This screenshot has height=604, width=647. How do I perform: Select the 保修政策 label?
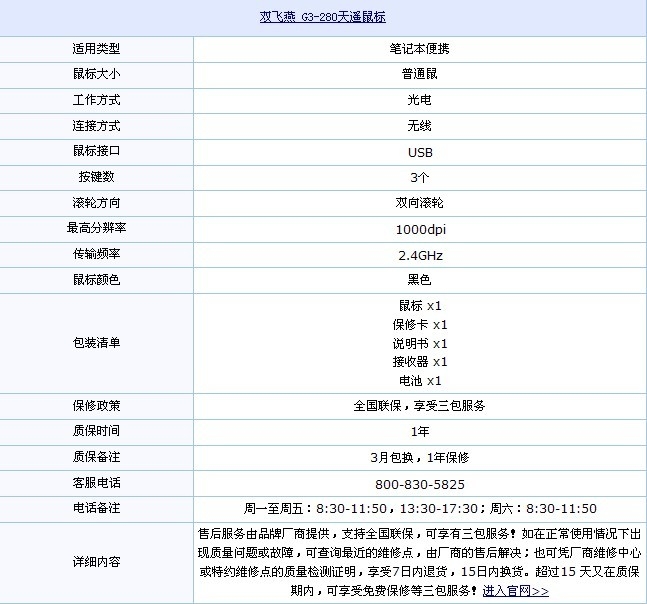coord(97,406)
